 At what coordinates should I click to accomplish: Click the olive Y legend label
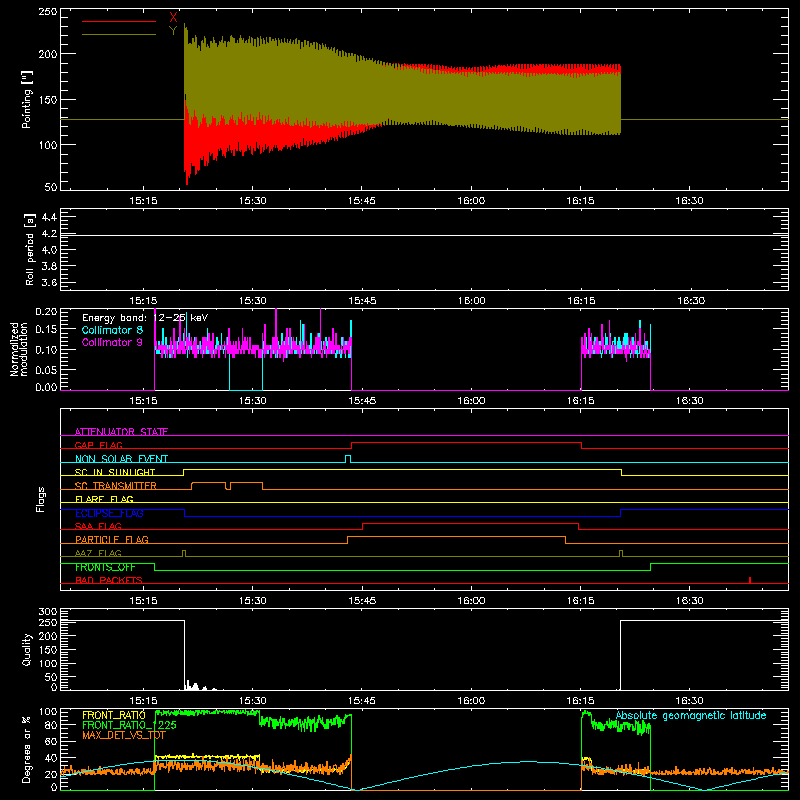click(173, 31)
